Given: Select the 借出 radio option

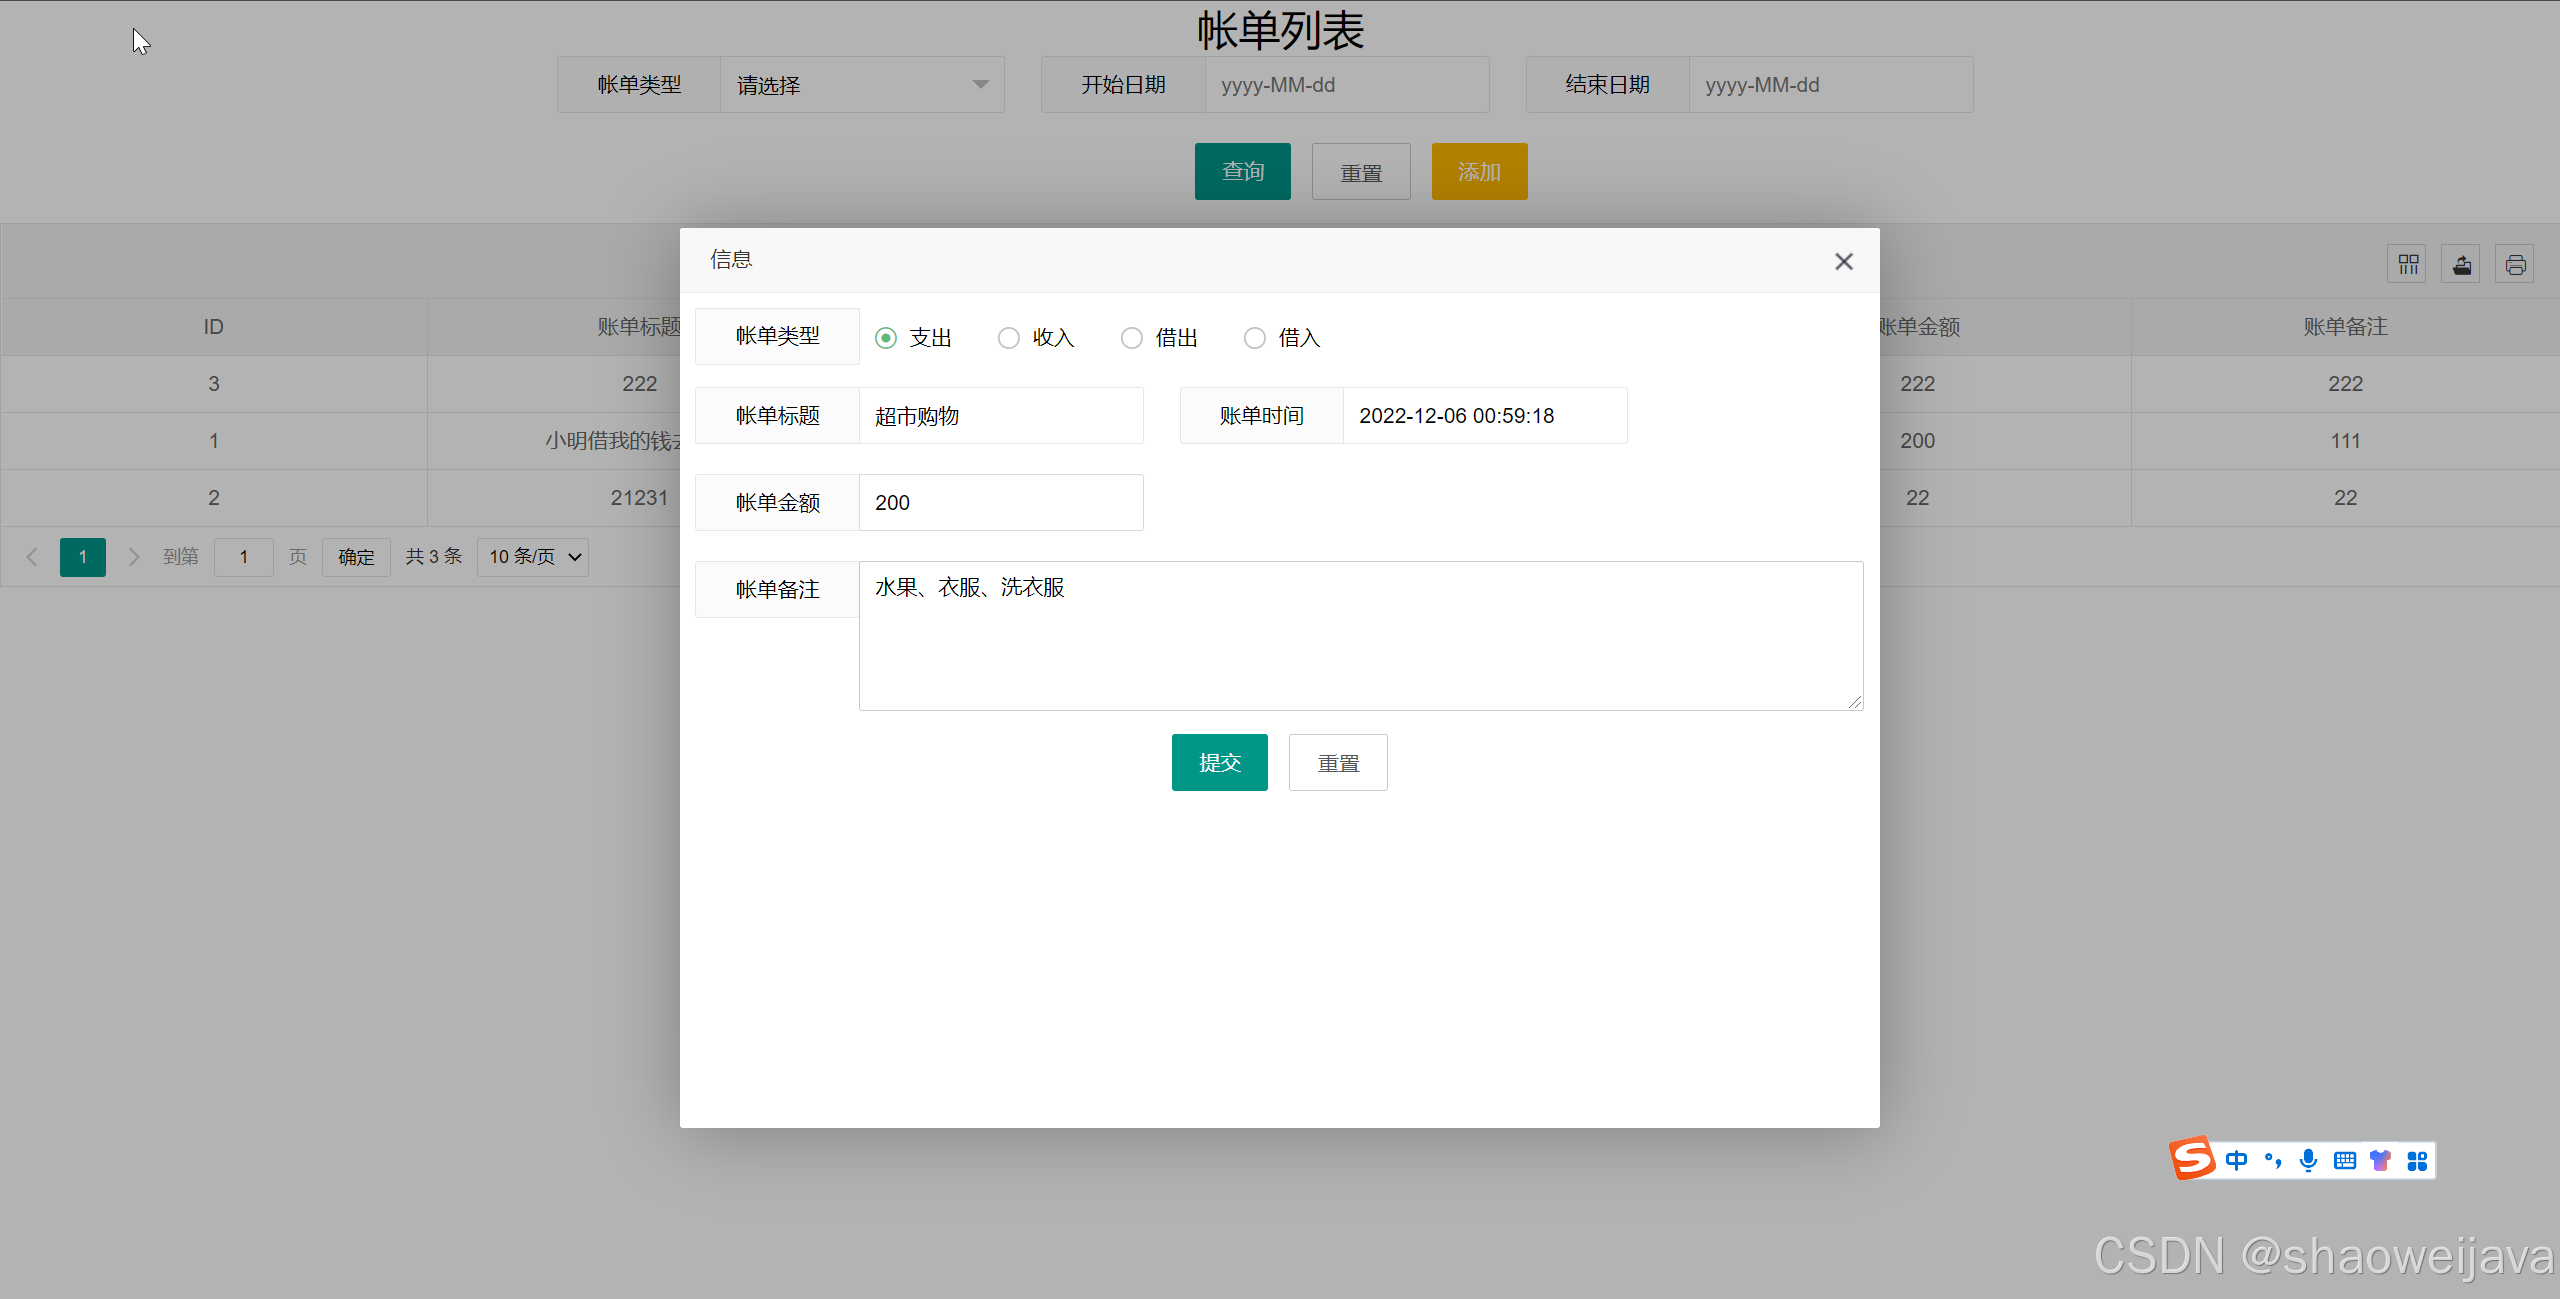Looking at the screenshot, I should [x=1131, y=338].
